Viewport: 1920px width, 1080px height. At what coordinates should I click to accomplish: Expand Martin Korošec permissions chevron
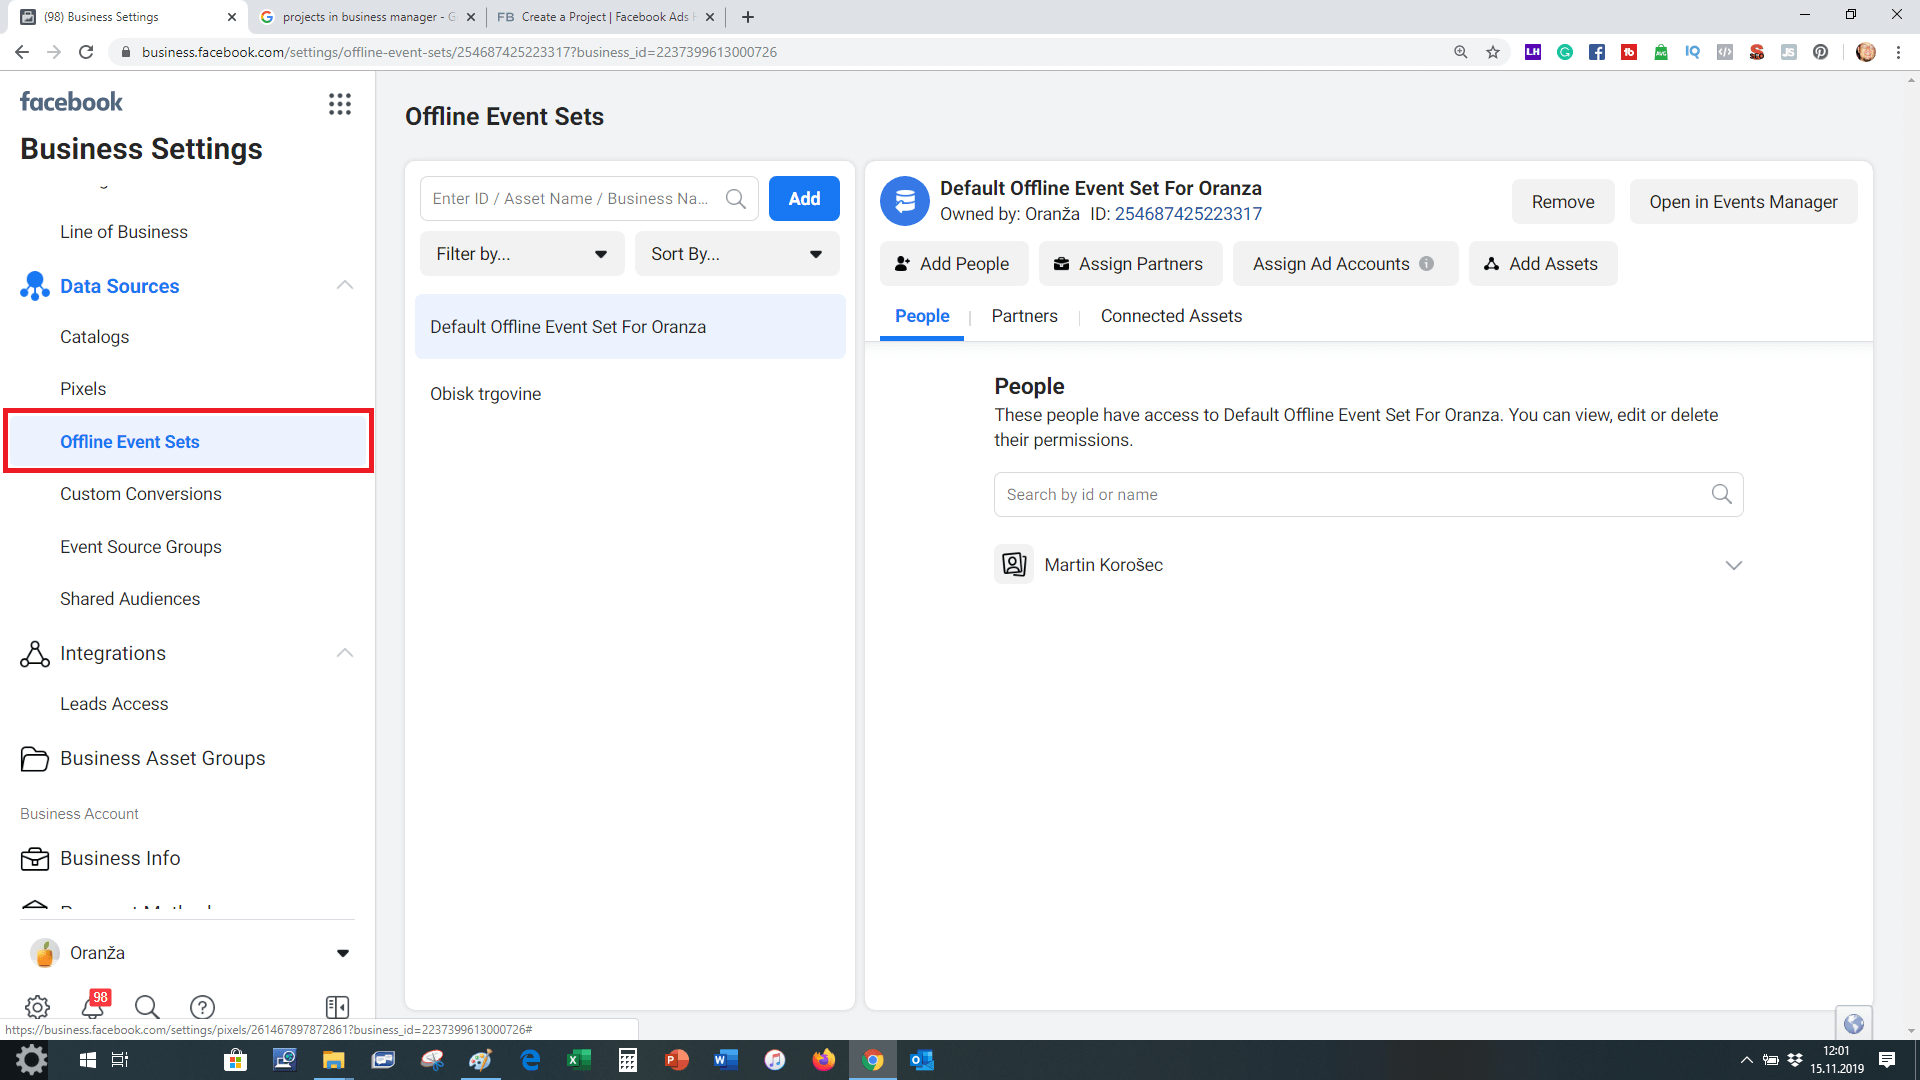click(x=1734, y=565)
